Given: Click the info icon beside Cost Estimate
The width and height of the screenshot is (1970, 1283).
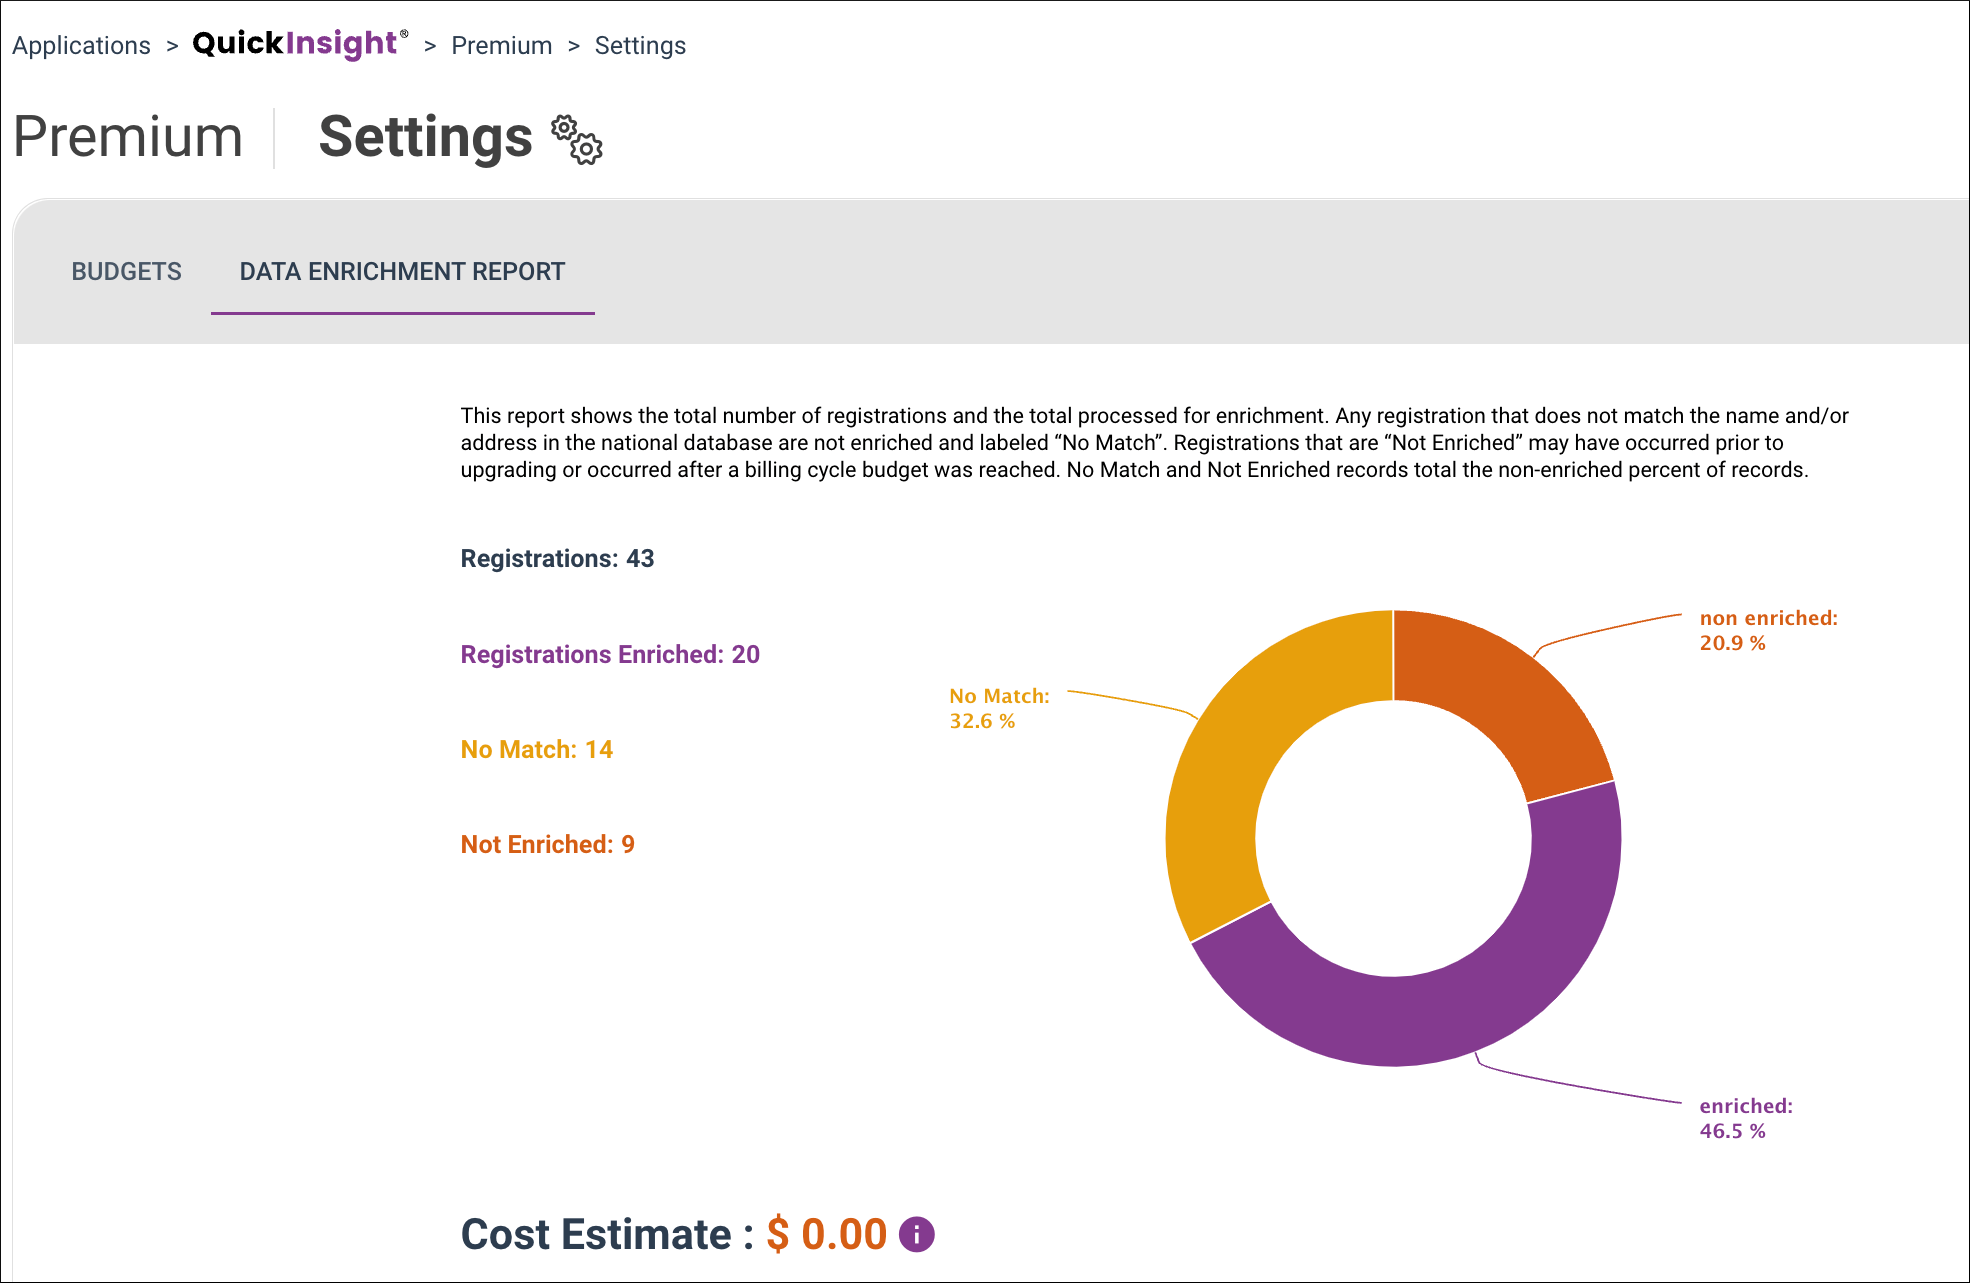Looking at the screenshot, I should click(x=916, y=1234).
